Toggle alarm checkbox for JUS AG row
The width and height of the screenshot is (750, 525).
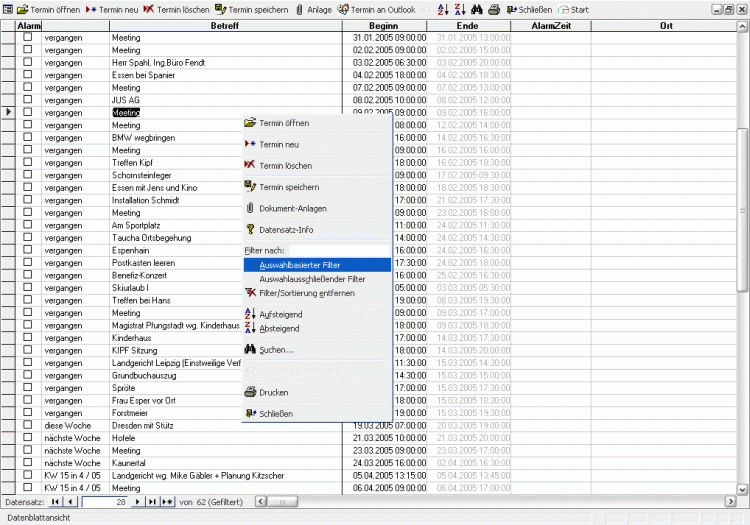(28, 100)
